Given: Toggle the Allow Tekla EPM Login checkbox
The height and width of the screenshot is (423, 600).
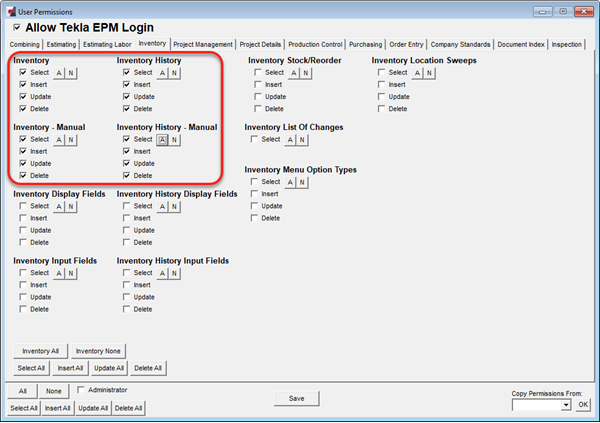Looking at the screenshot, I should coord(17,28).
